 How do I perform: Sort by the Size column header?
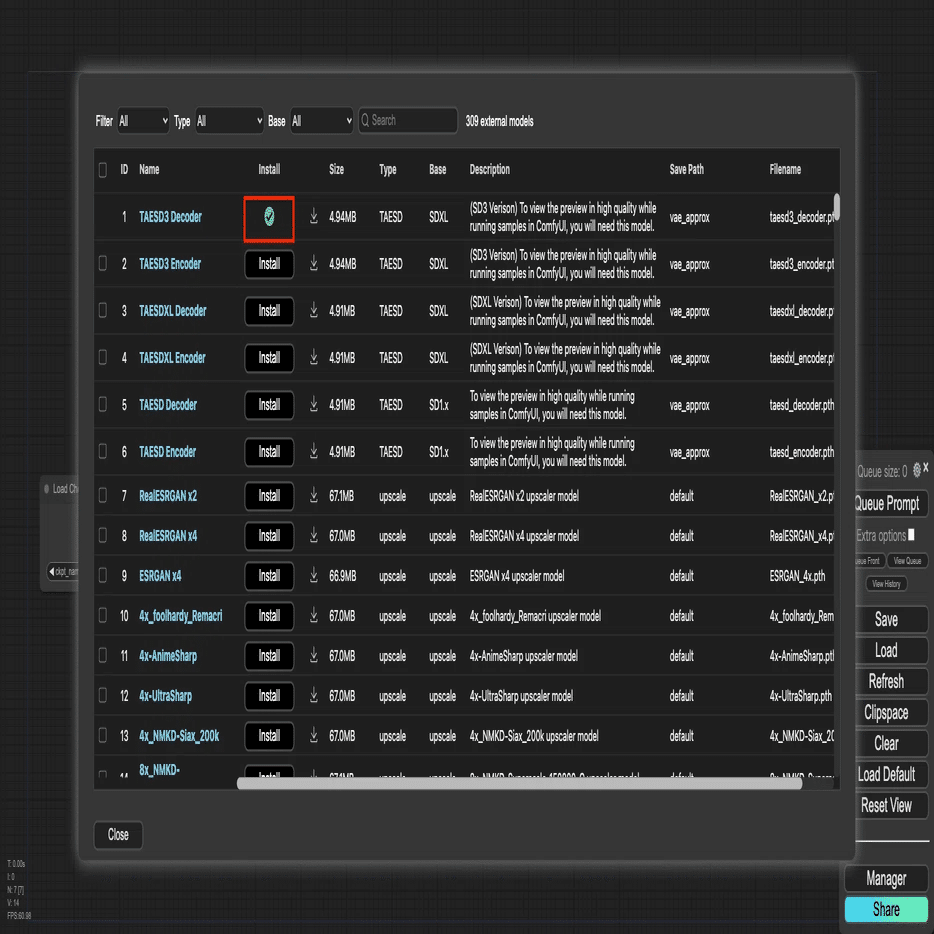(x=337, y=170)
